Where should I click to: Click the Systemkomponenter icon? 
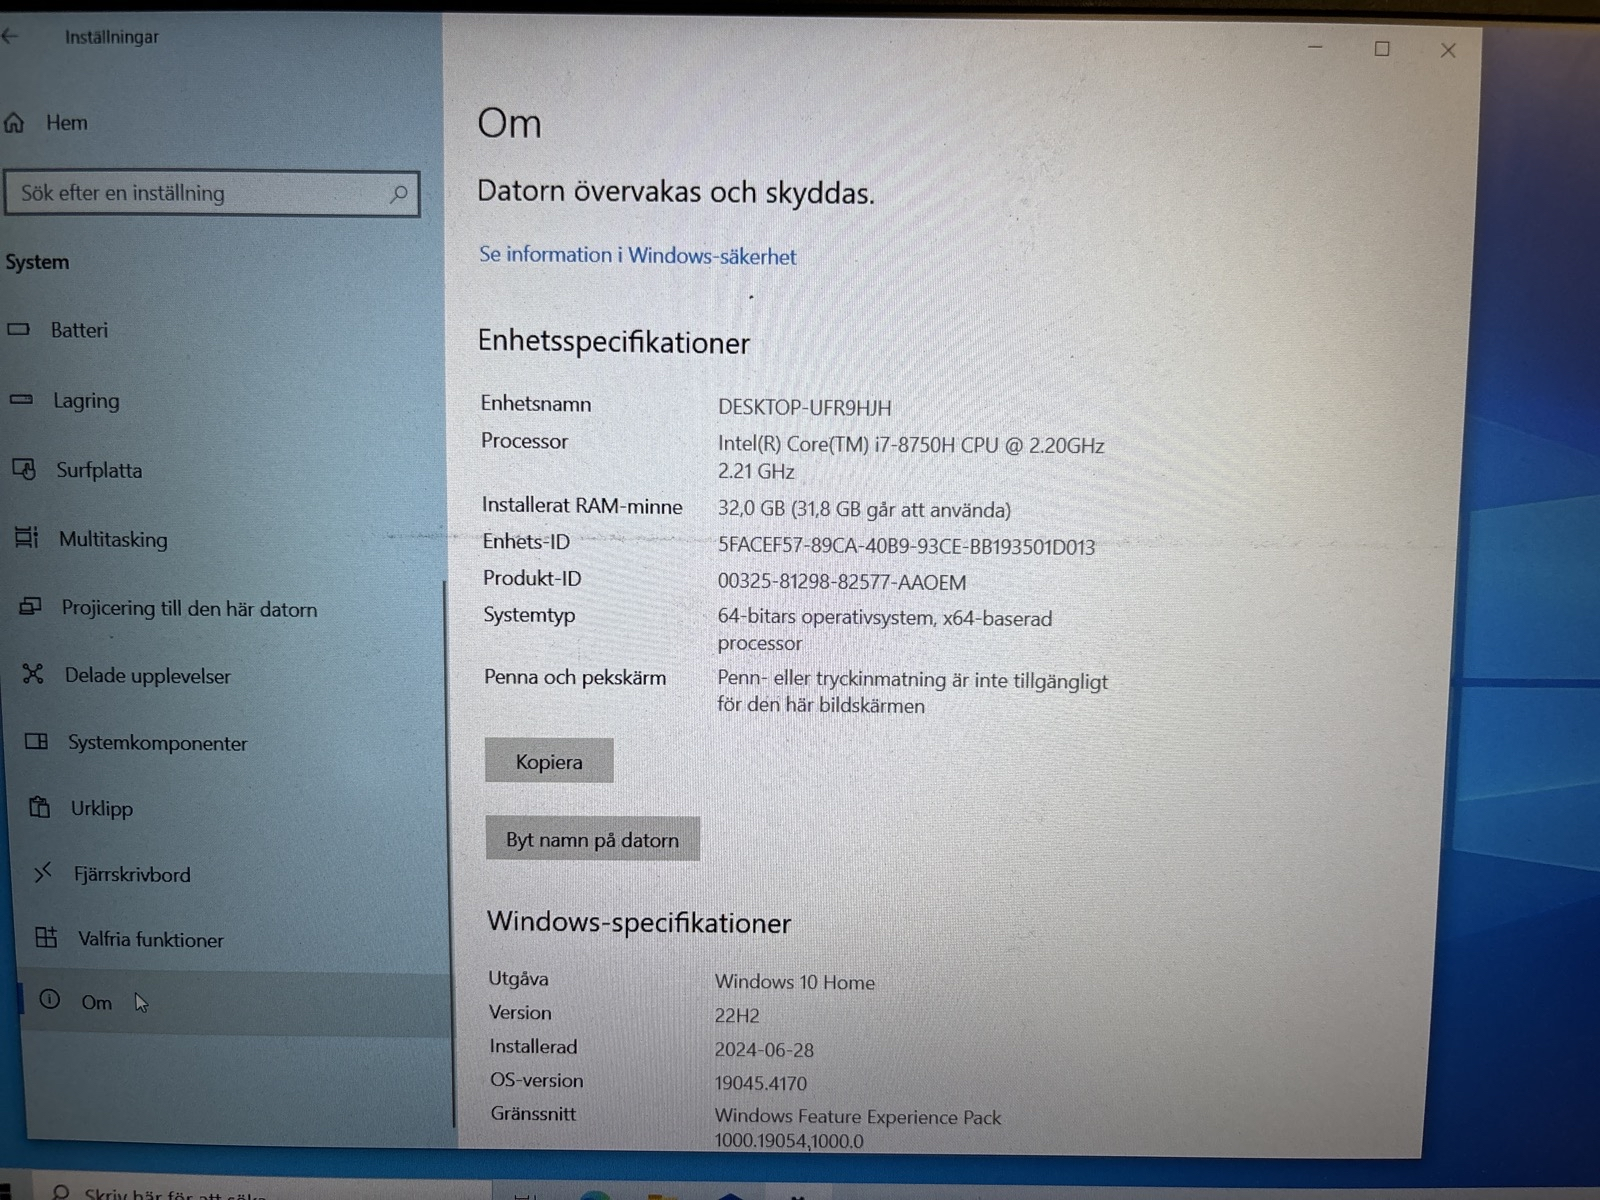pos(36,741)
